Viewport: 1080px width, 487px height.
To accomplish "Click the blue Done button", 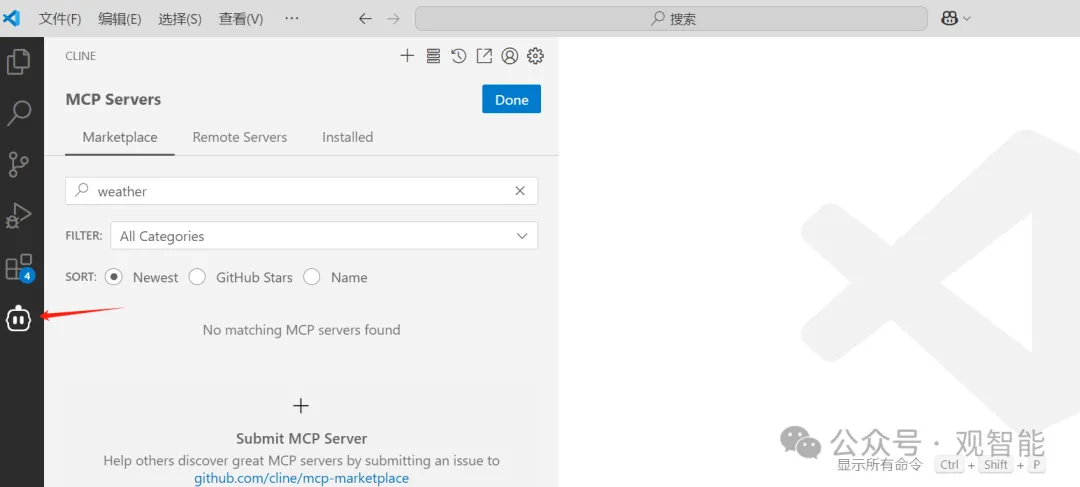I will (x=512, y=99).
